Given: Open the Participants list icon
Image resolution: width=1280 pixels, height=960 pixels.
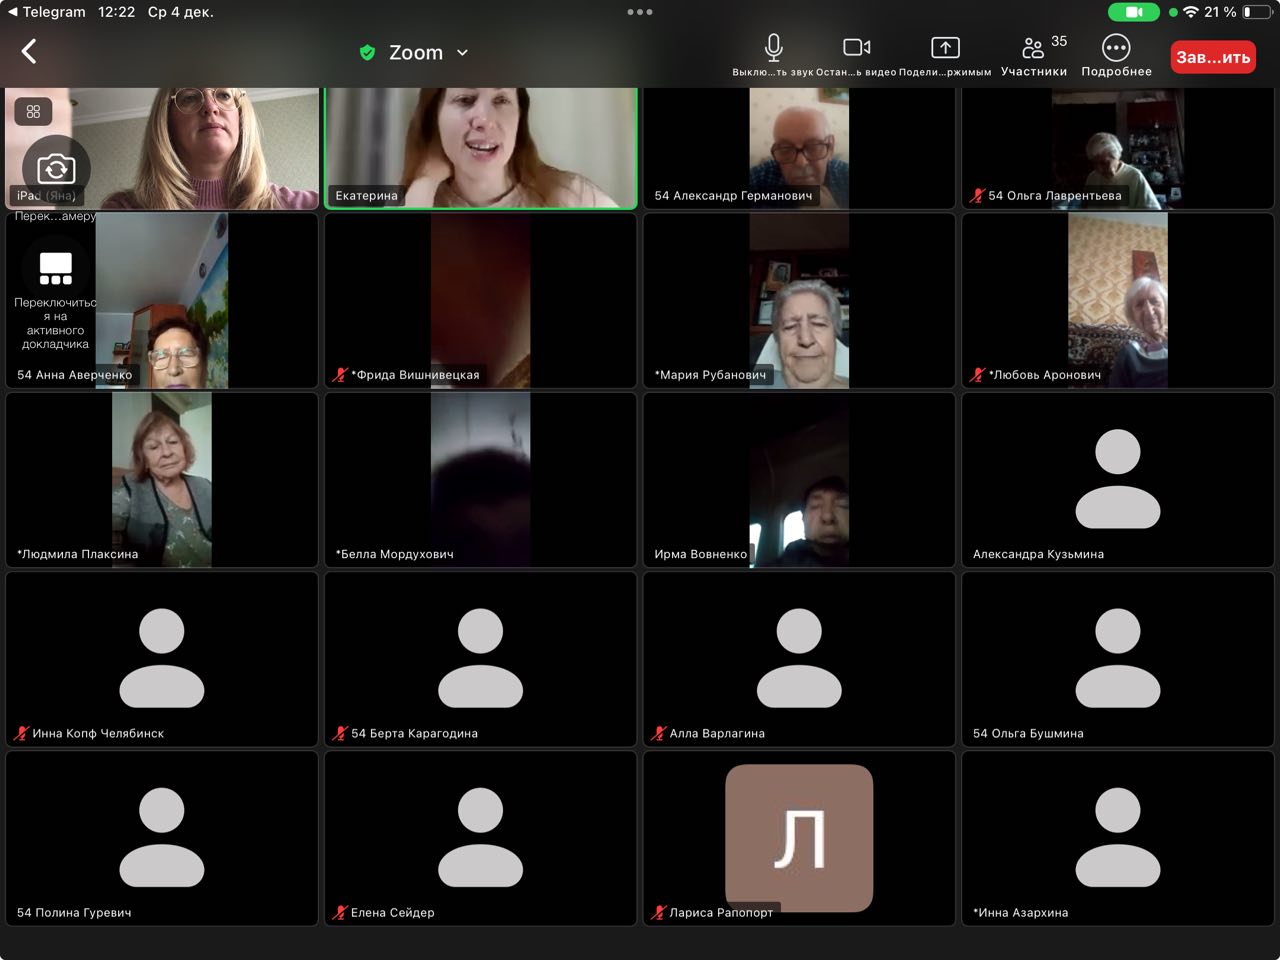Looking at the screenshot, I should [x=1033, y=48].
